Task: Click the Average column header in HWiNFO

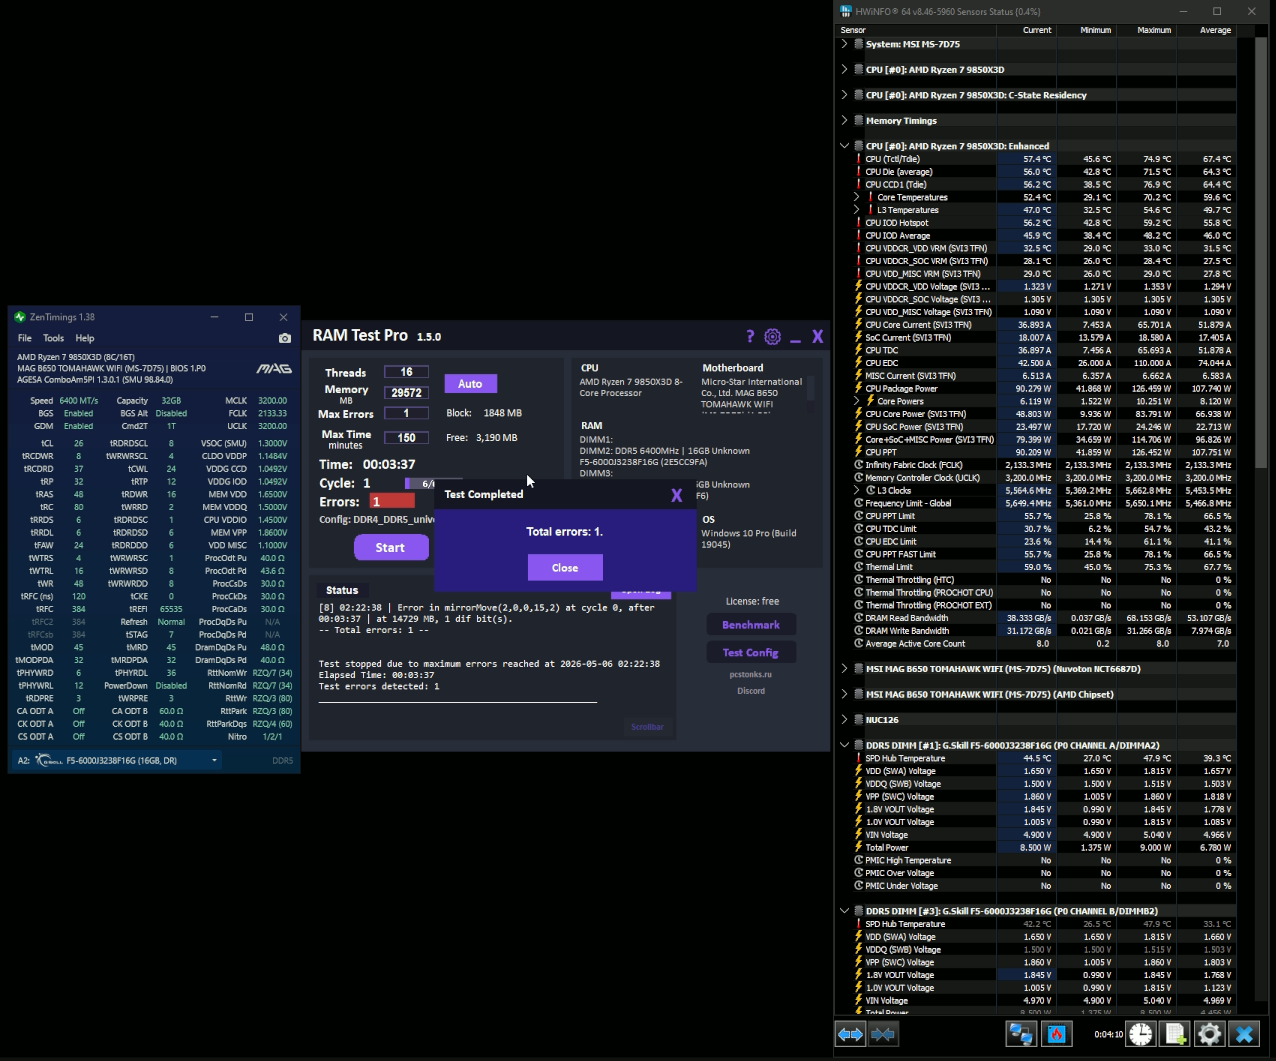Action: (x=1205, y=30)
